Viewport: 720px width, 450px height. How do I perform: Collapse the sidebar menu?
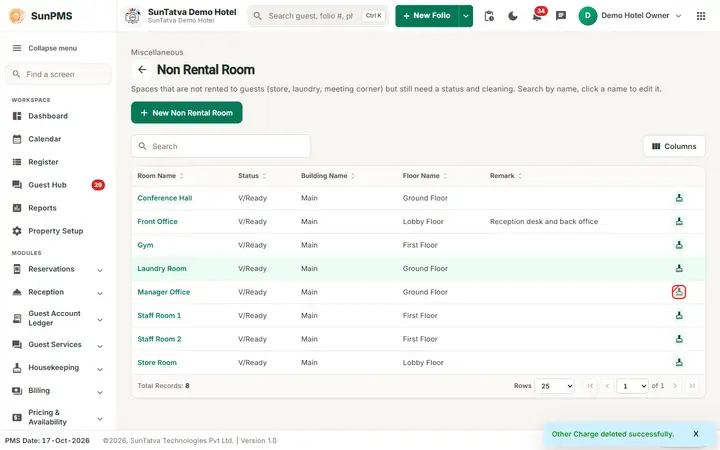pos(44,48)
